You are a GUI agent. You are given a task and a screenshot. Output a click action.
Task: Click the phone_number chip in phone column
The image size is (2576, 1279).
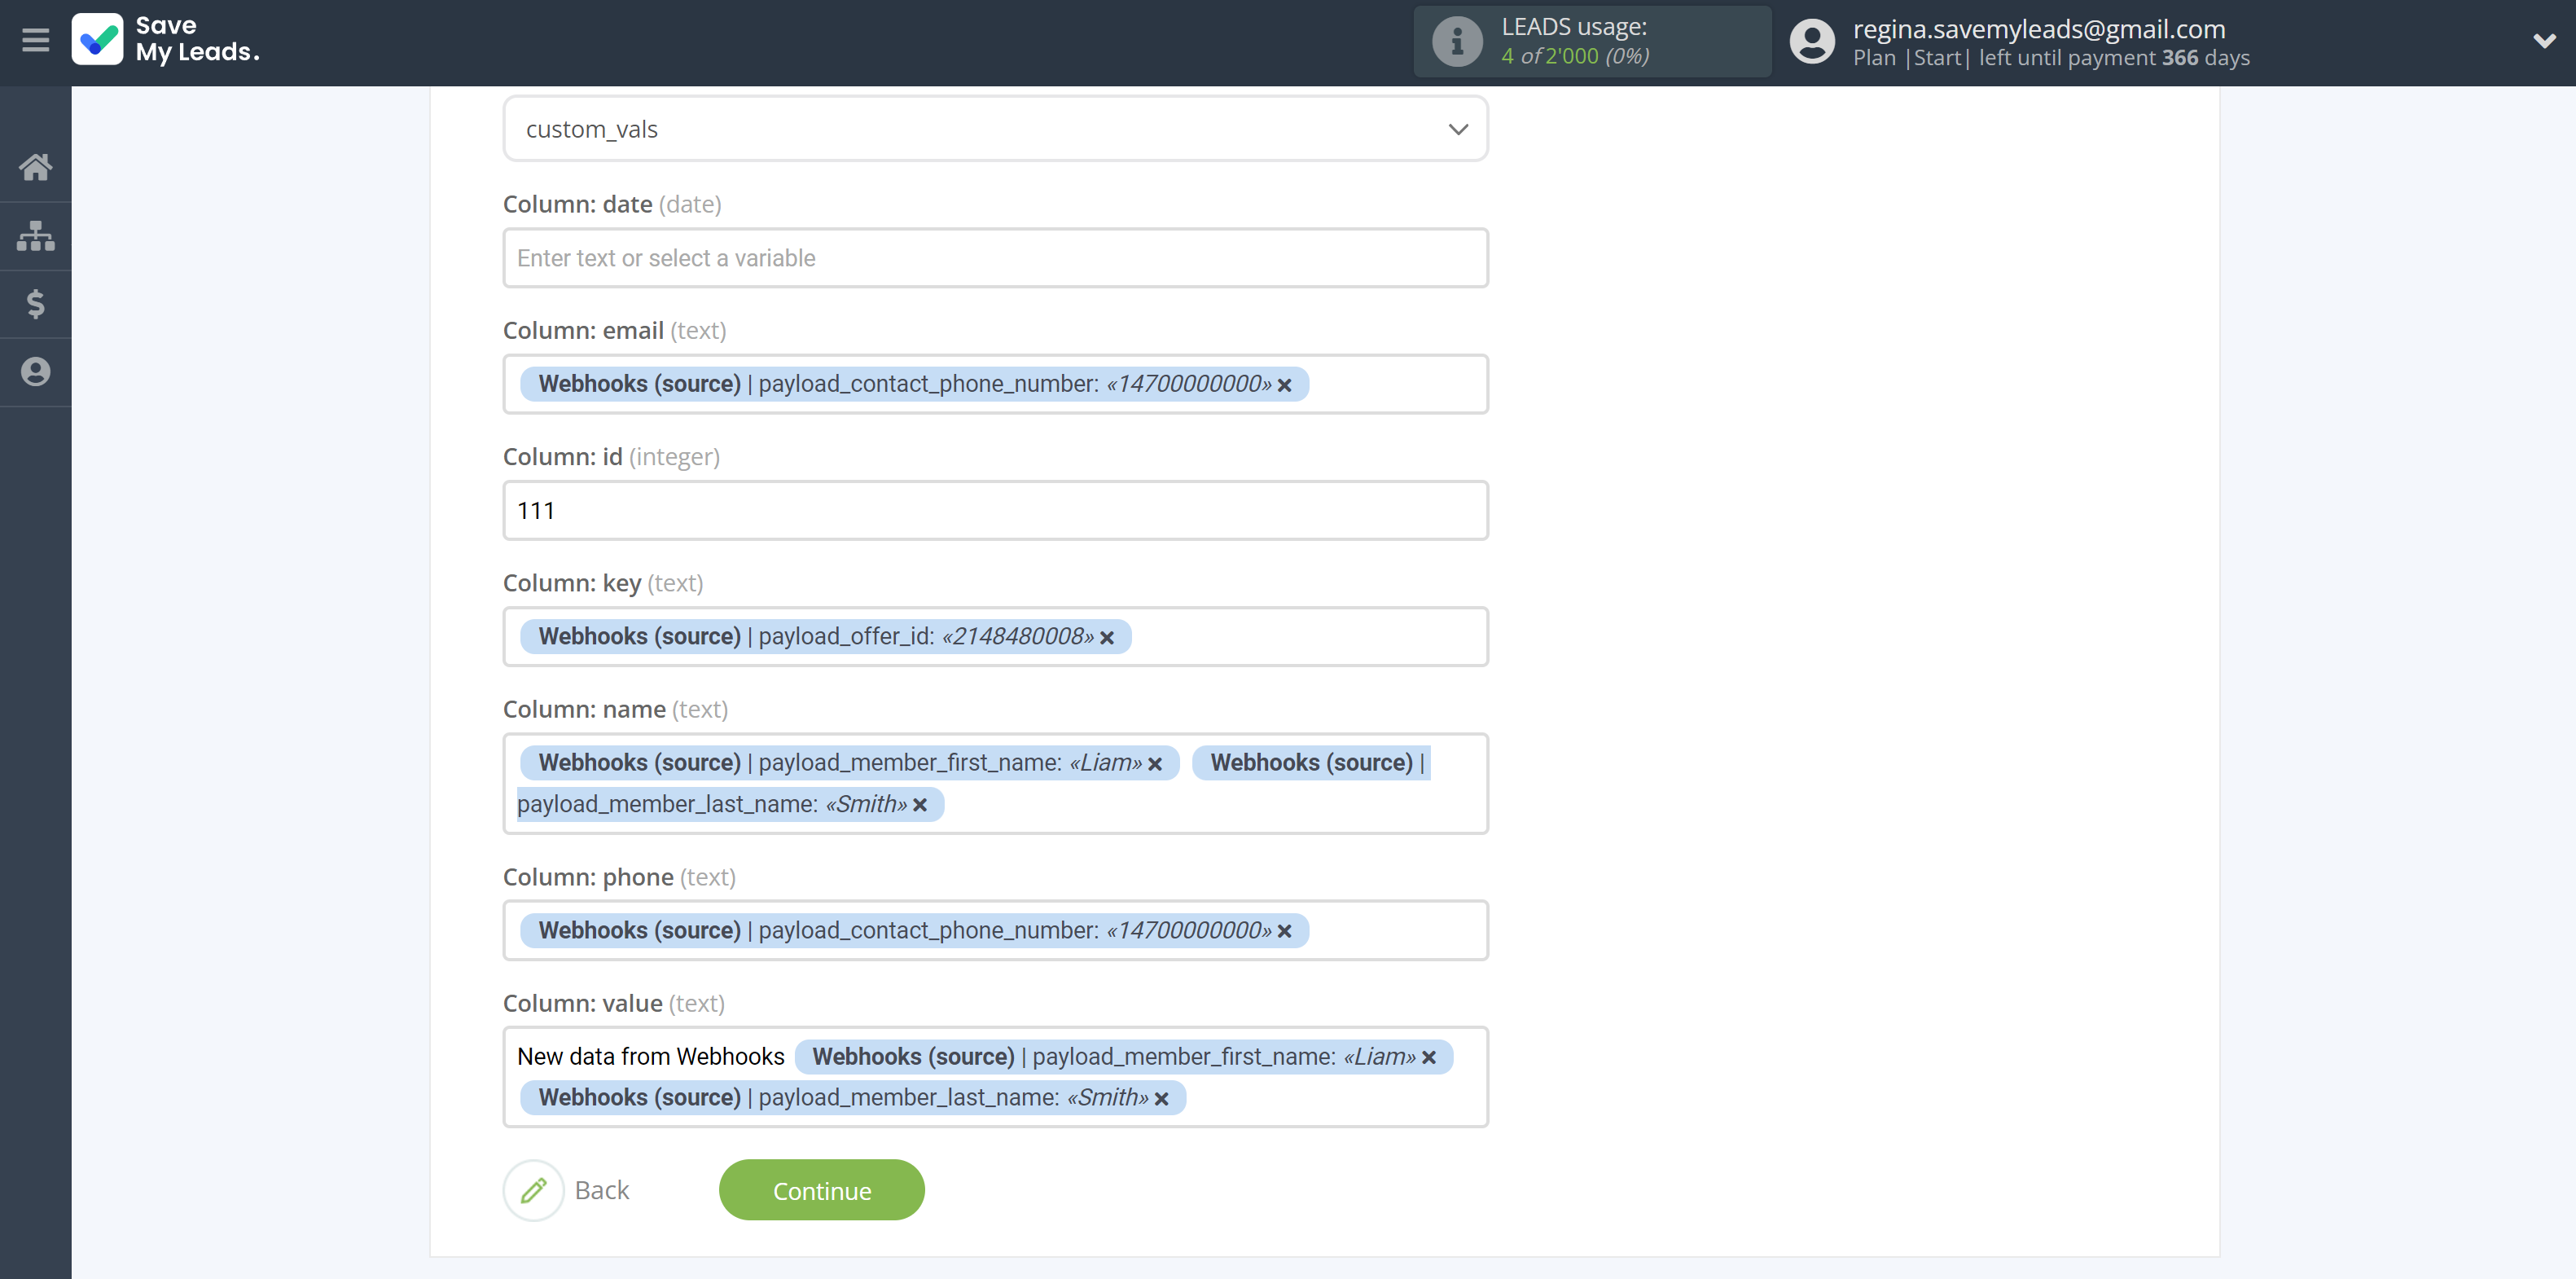914,930
